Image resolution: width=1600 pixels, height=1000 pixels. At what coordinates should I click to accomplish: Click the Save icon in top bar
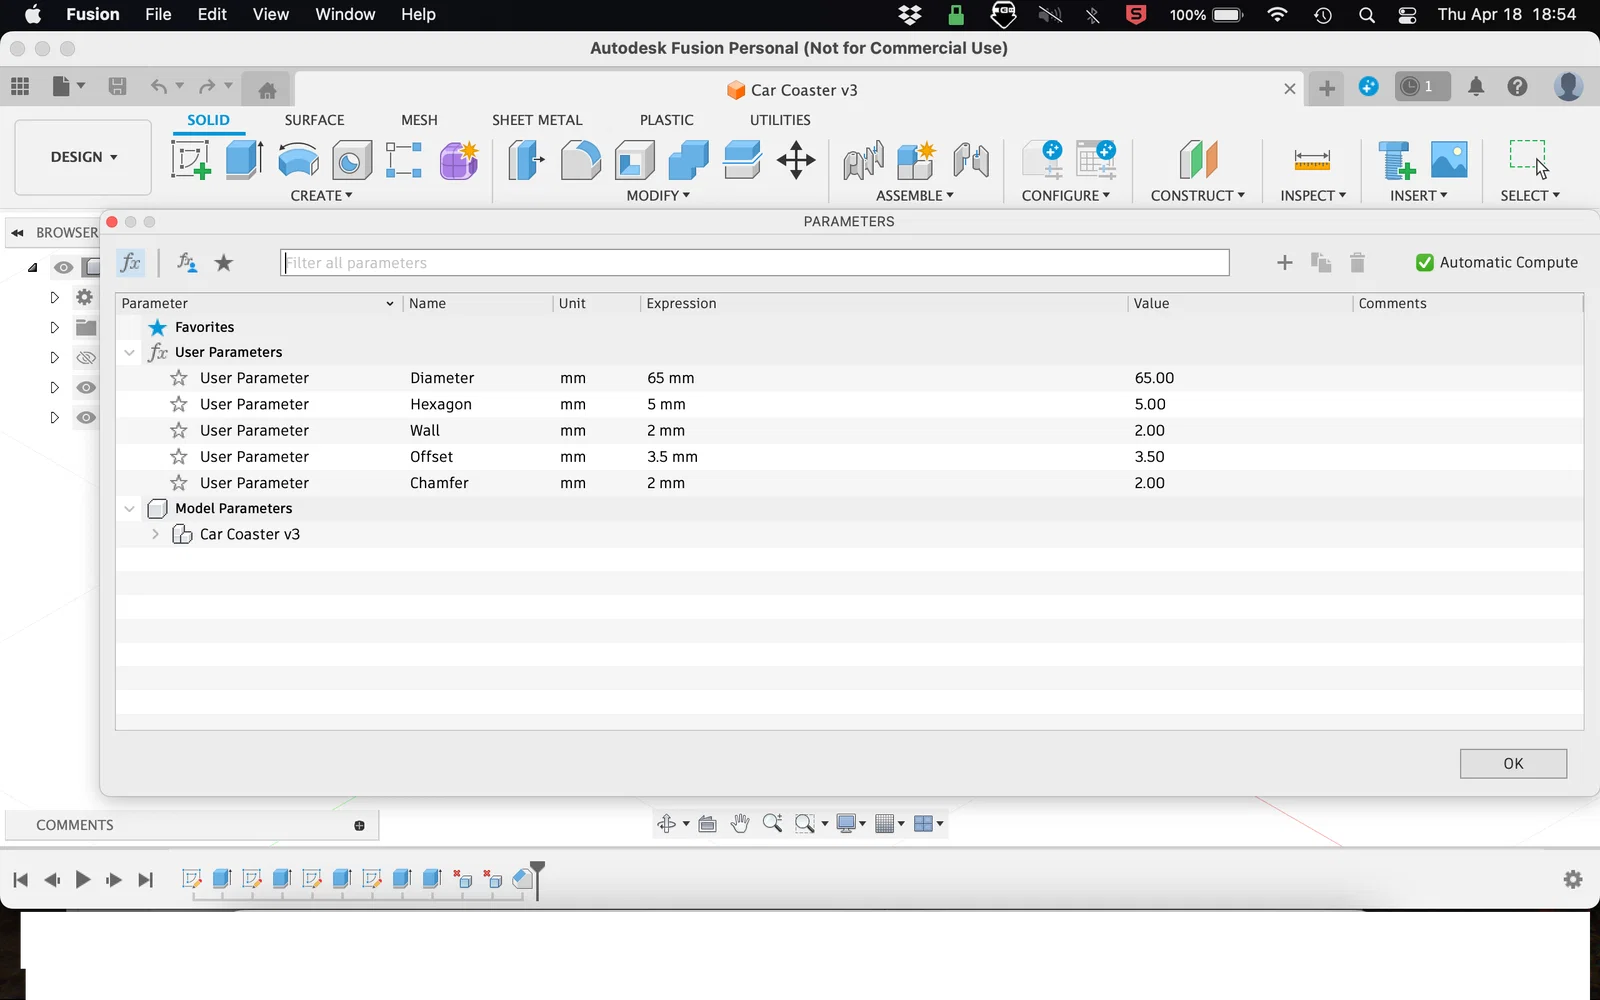coord(117,87)
